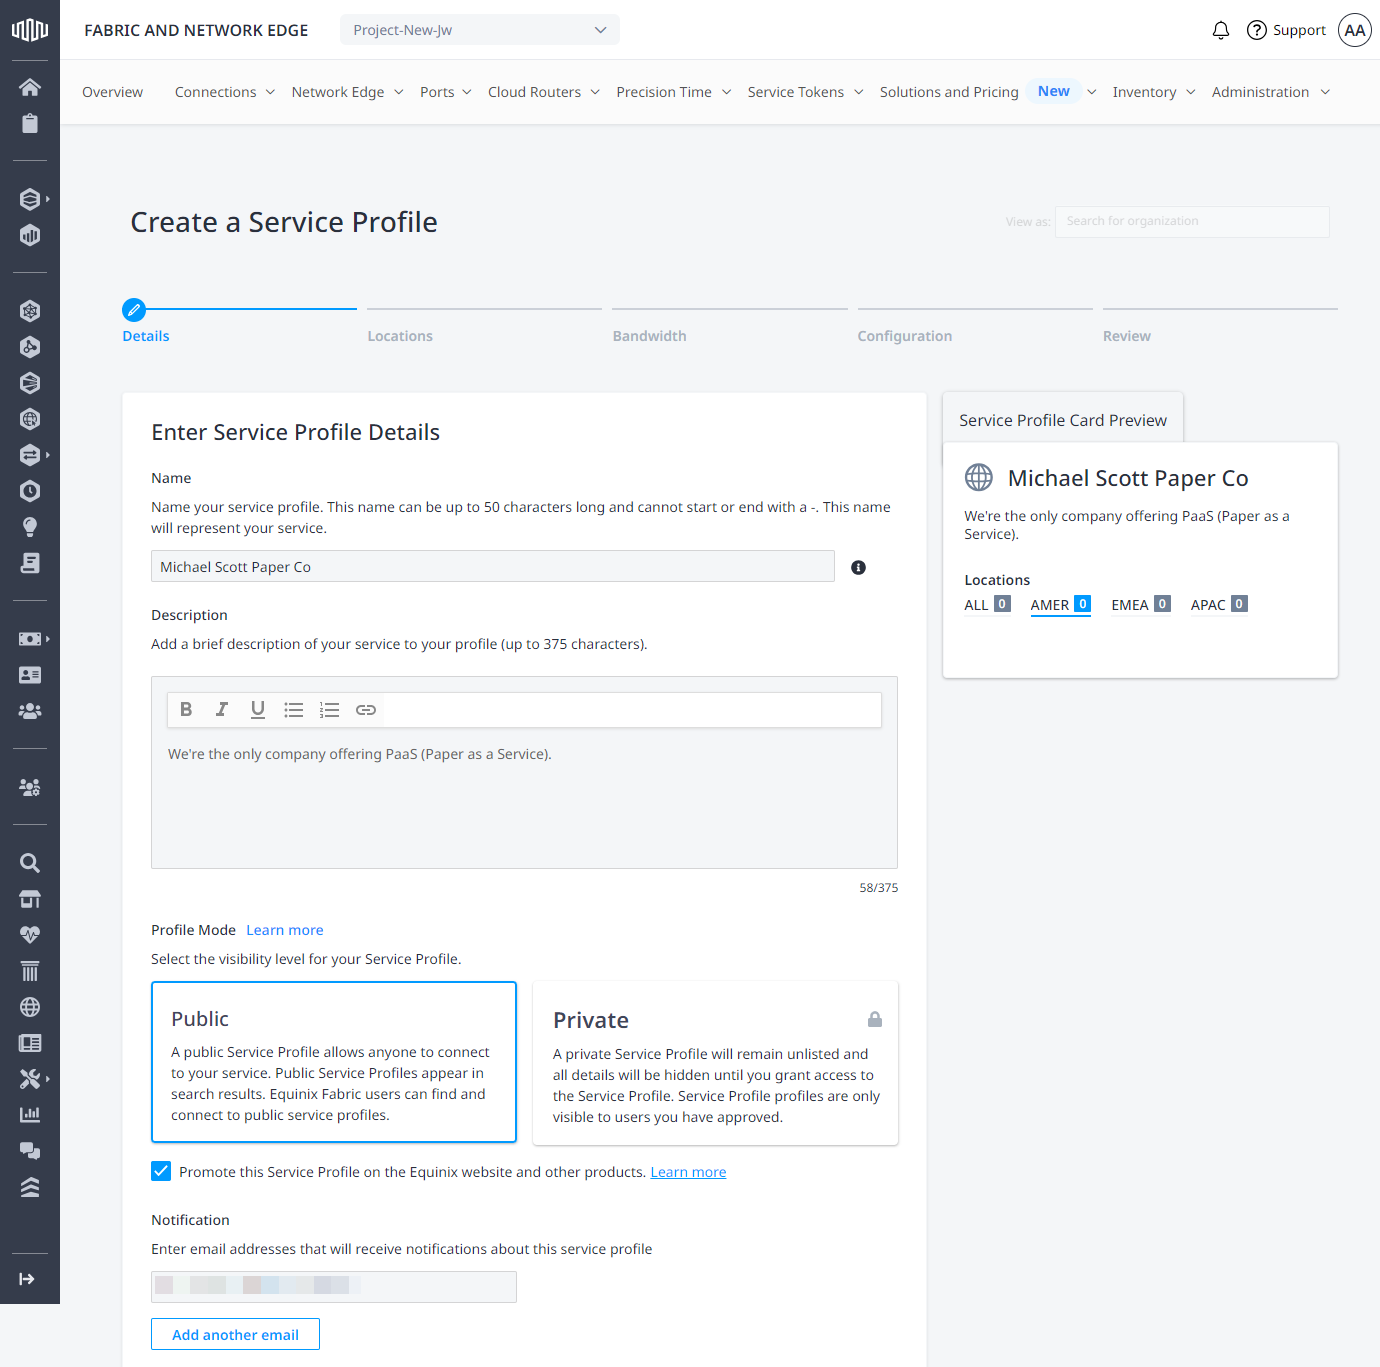The image size is (1380, 1367).
Task: Open the clock hexagon icon in sidebar
Action: 30,491
